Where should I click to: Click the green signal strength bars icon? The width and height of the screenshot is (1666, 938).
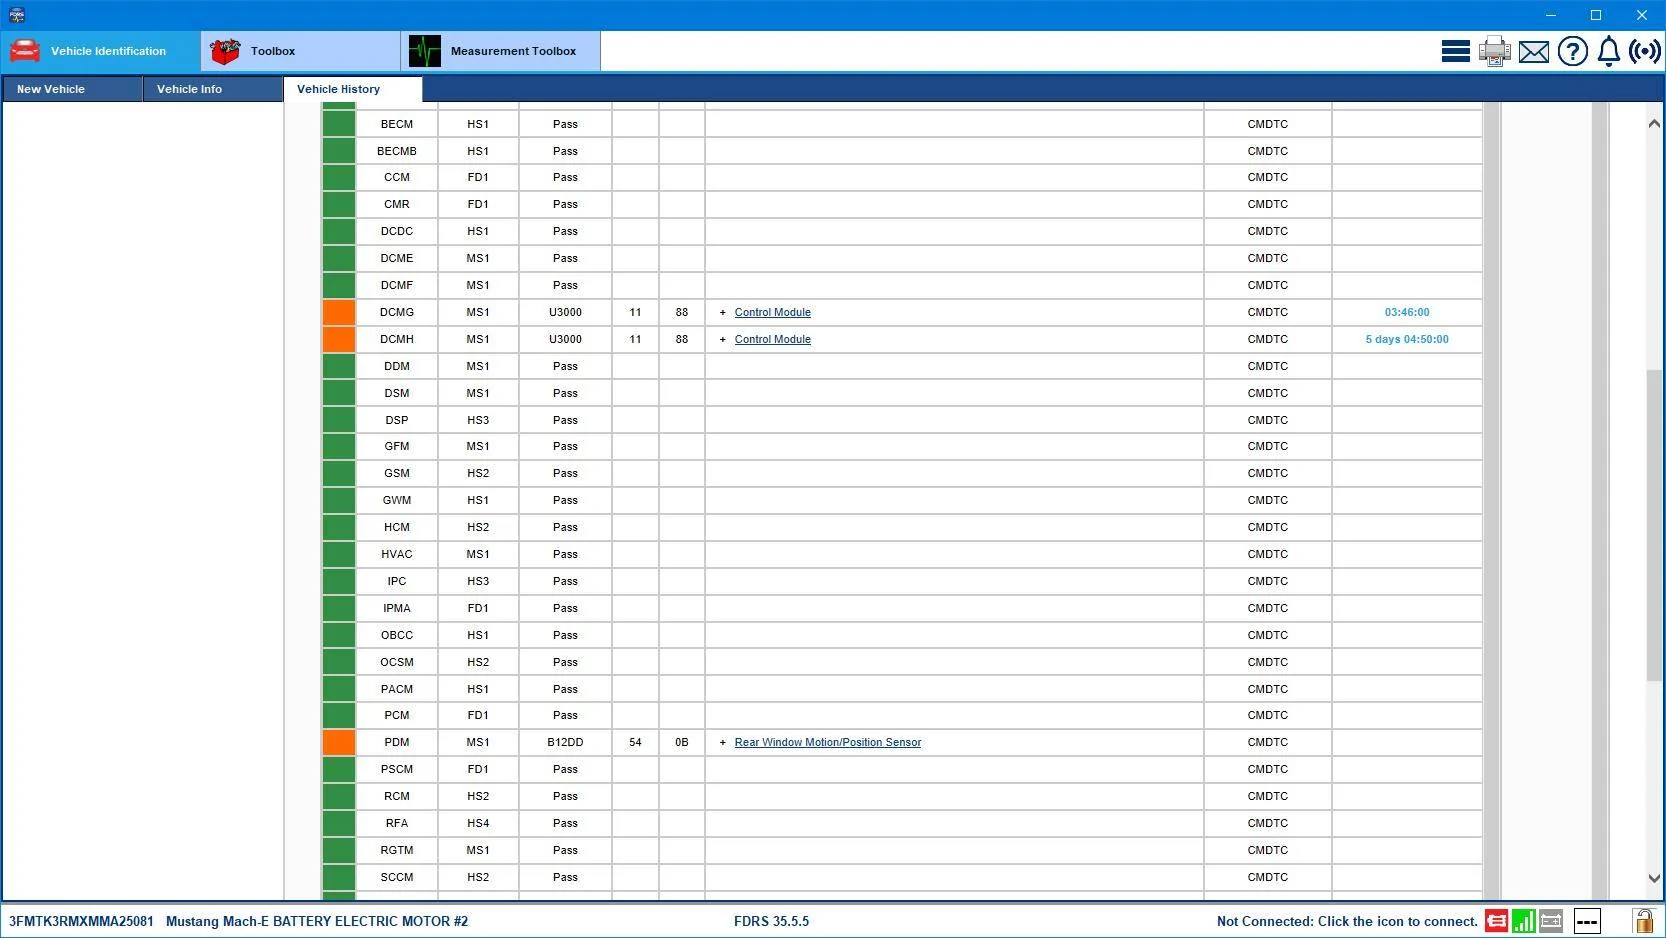point(1523,921)
